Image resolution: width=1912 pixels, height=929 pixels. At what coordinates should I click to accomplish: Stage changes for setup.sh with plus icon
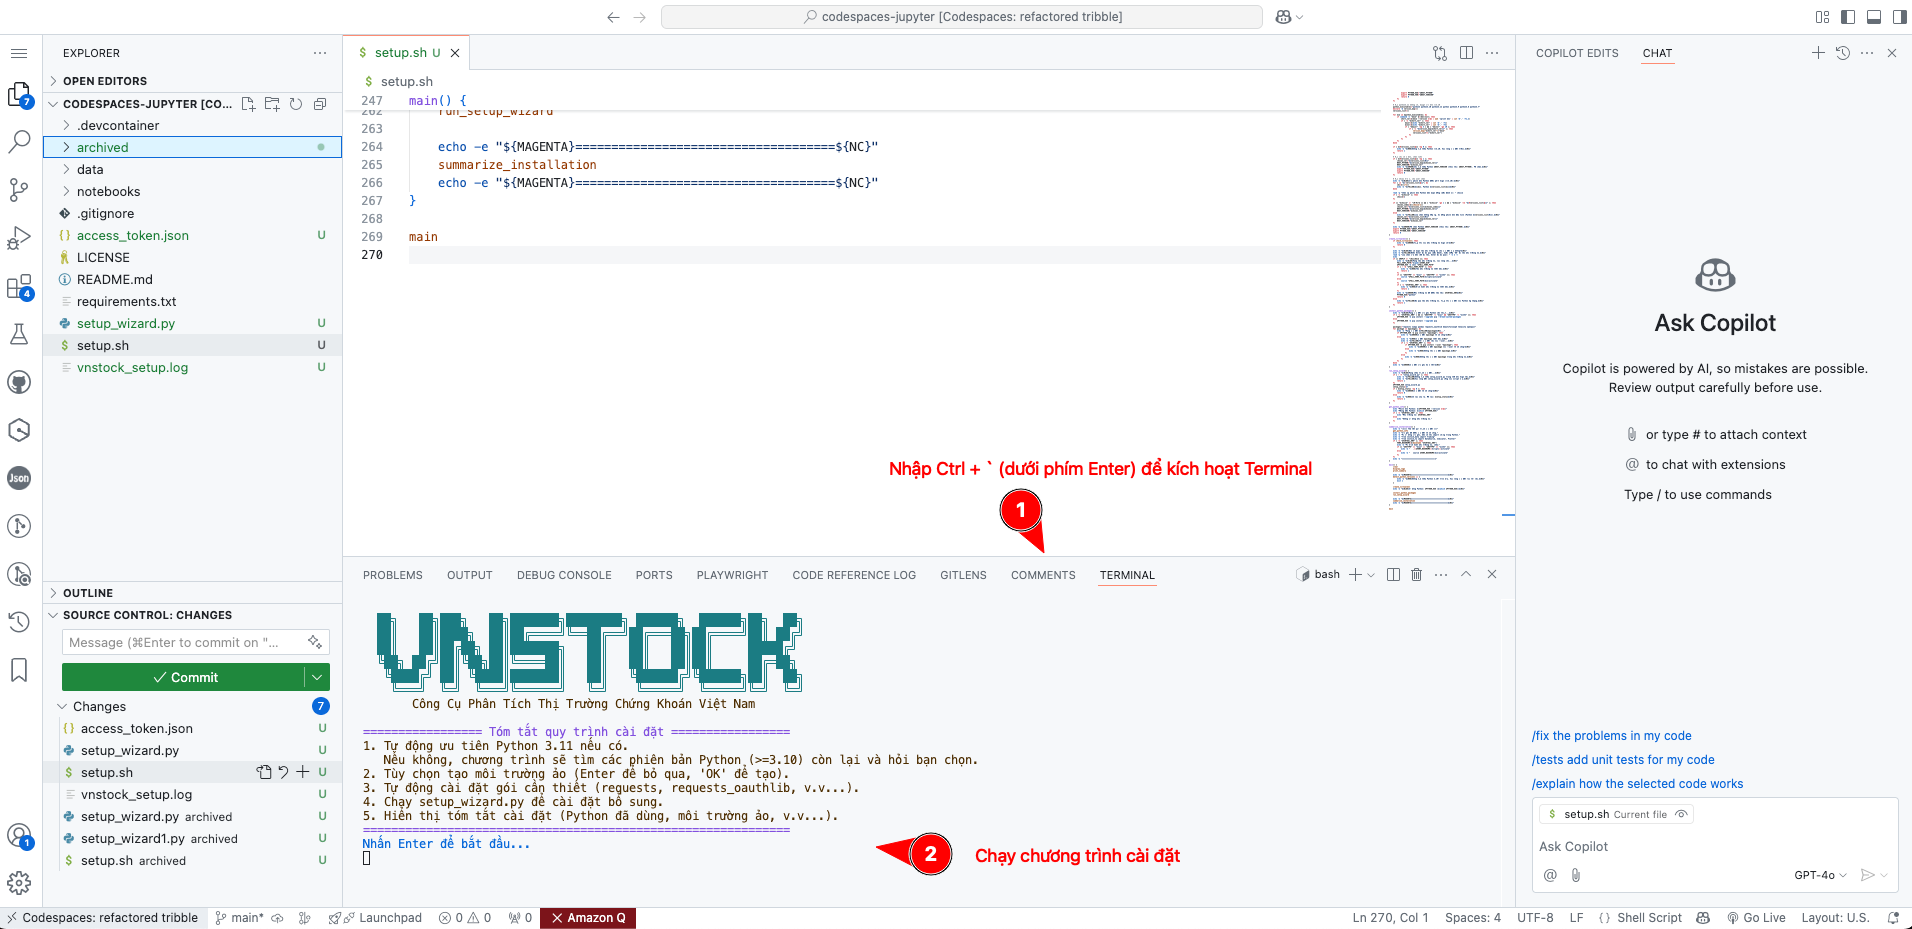[x=303, y=772]
